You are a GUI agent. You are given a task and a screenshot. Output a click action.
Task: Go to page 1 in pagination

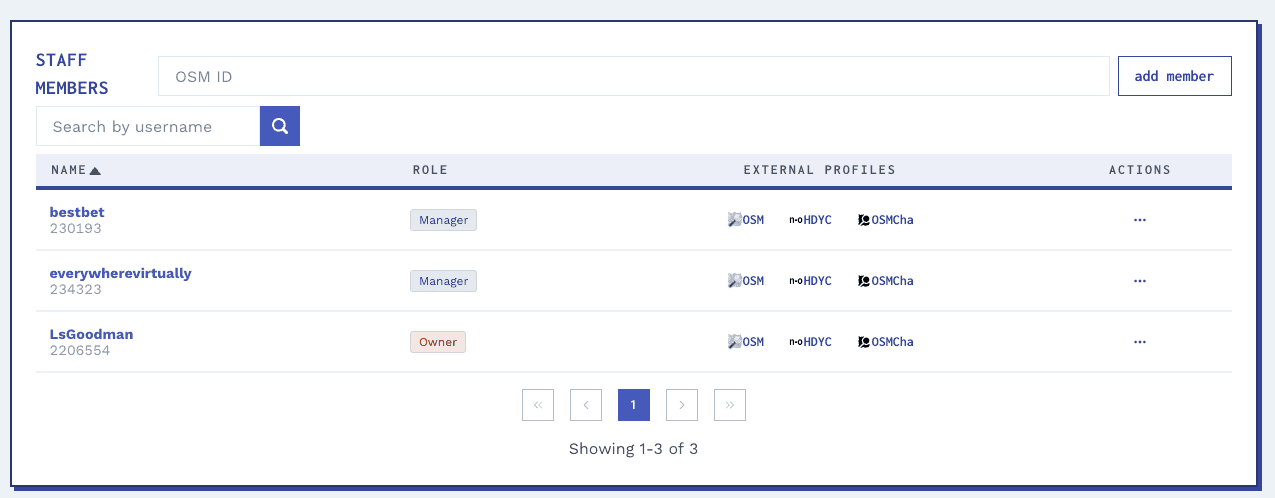tap(634, 405)
